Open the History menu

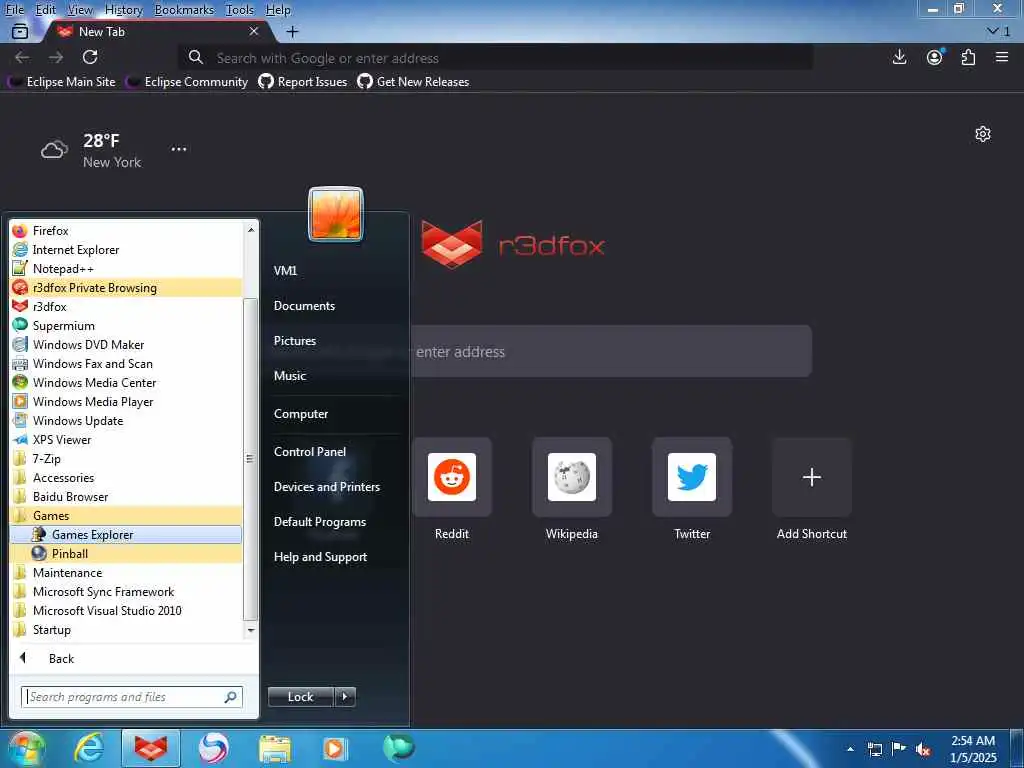coord(123,10)
